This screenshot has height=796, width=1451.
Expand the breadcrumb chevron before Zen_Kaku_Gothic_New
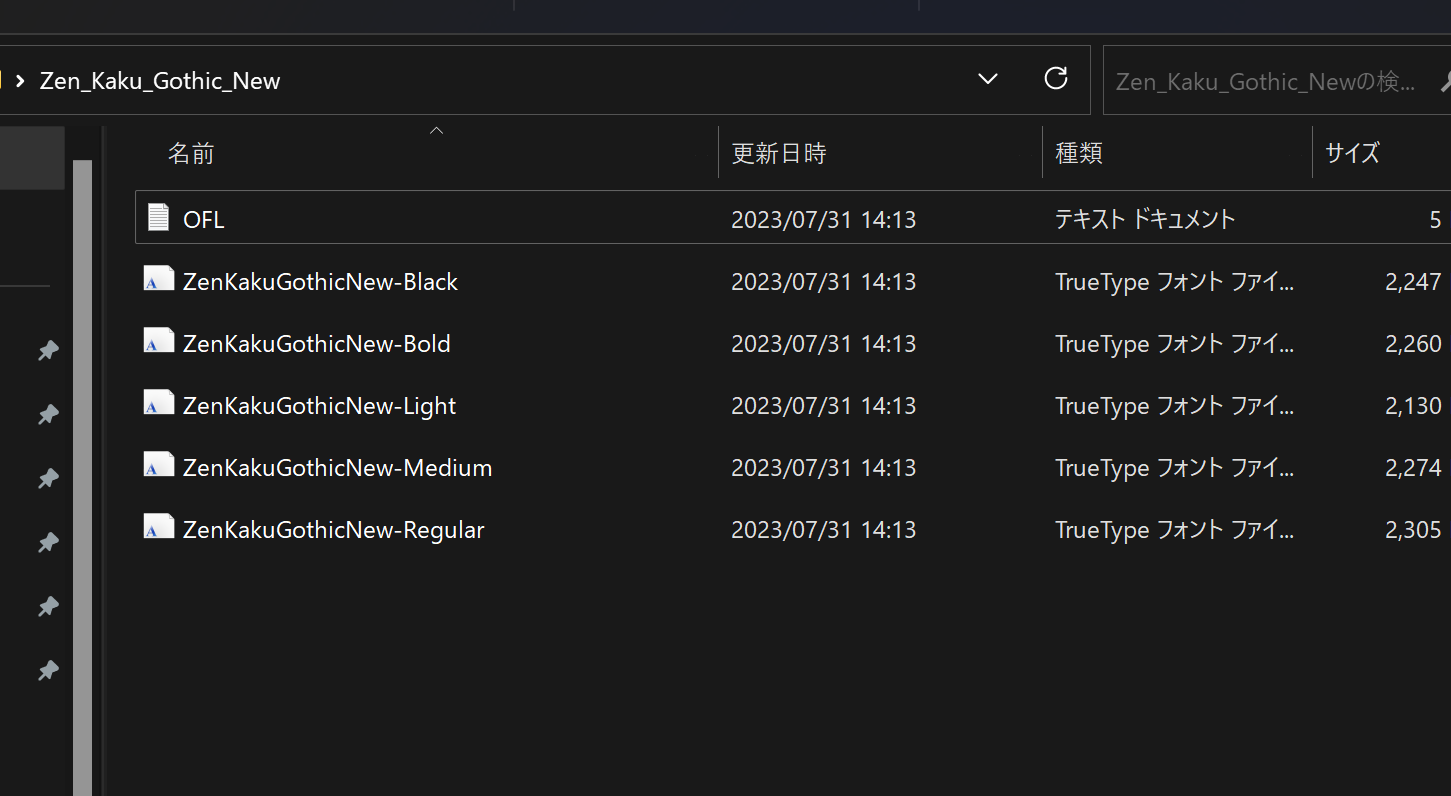[x=20, y=81]
